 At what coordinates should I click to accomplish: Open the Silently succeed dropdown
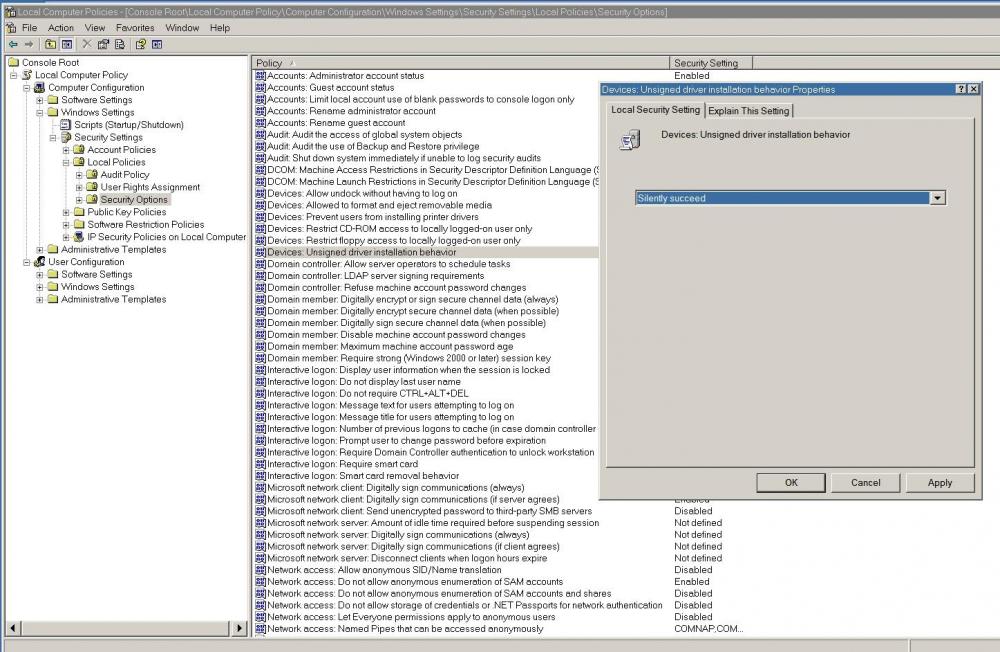coord(937,198)
